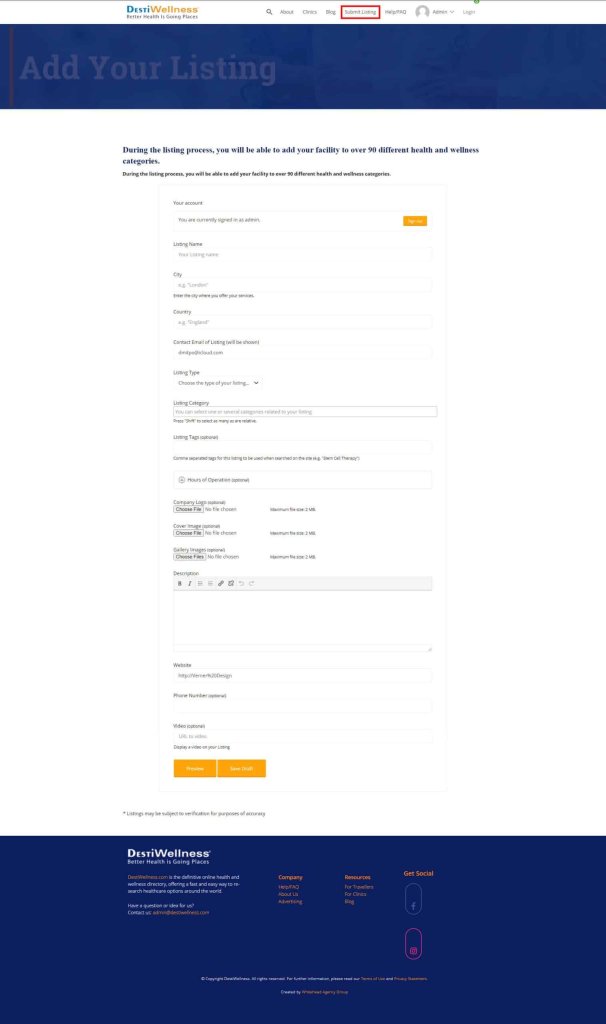This screenshot has height=1024, width=606.
Task: Open the Instagram social icon in footer
Action: pyautogui.click(x=414, y=944)
